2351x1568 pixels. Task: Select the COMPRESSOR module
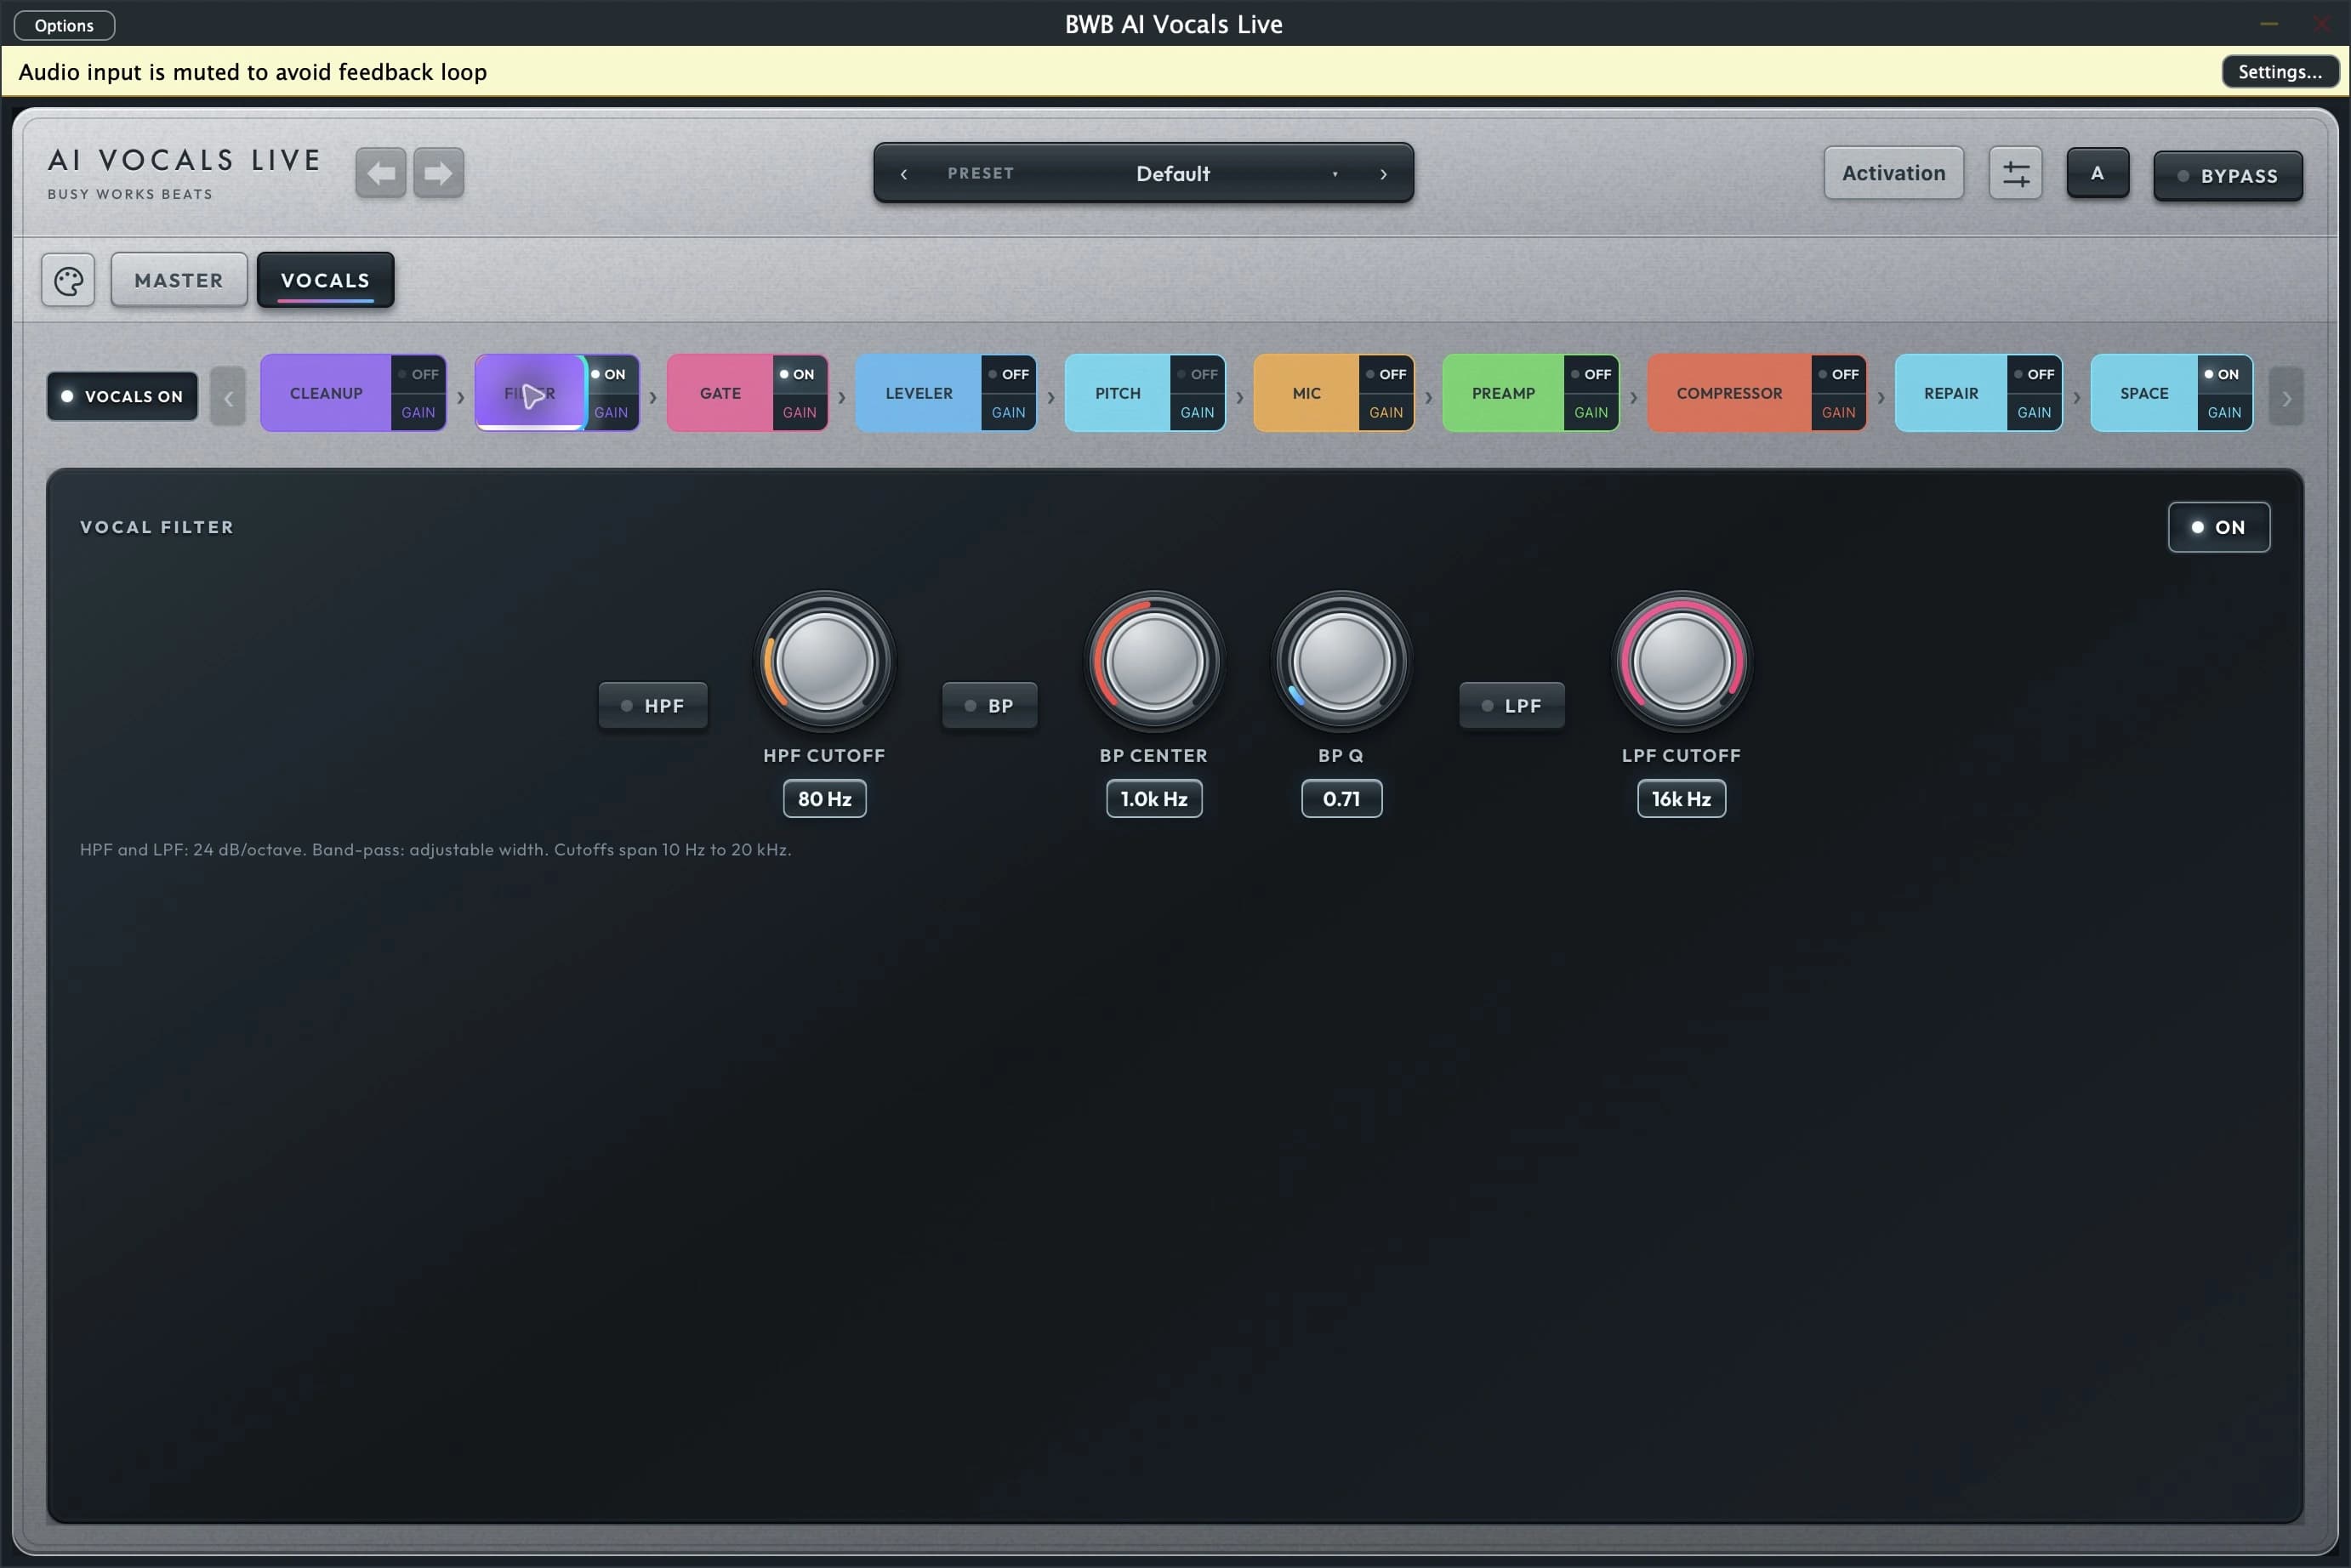click(1729, 393)
